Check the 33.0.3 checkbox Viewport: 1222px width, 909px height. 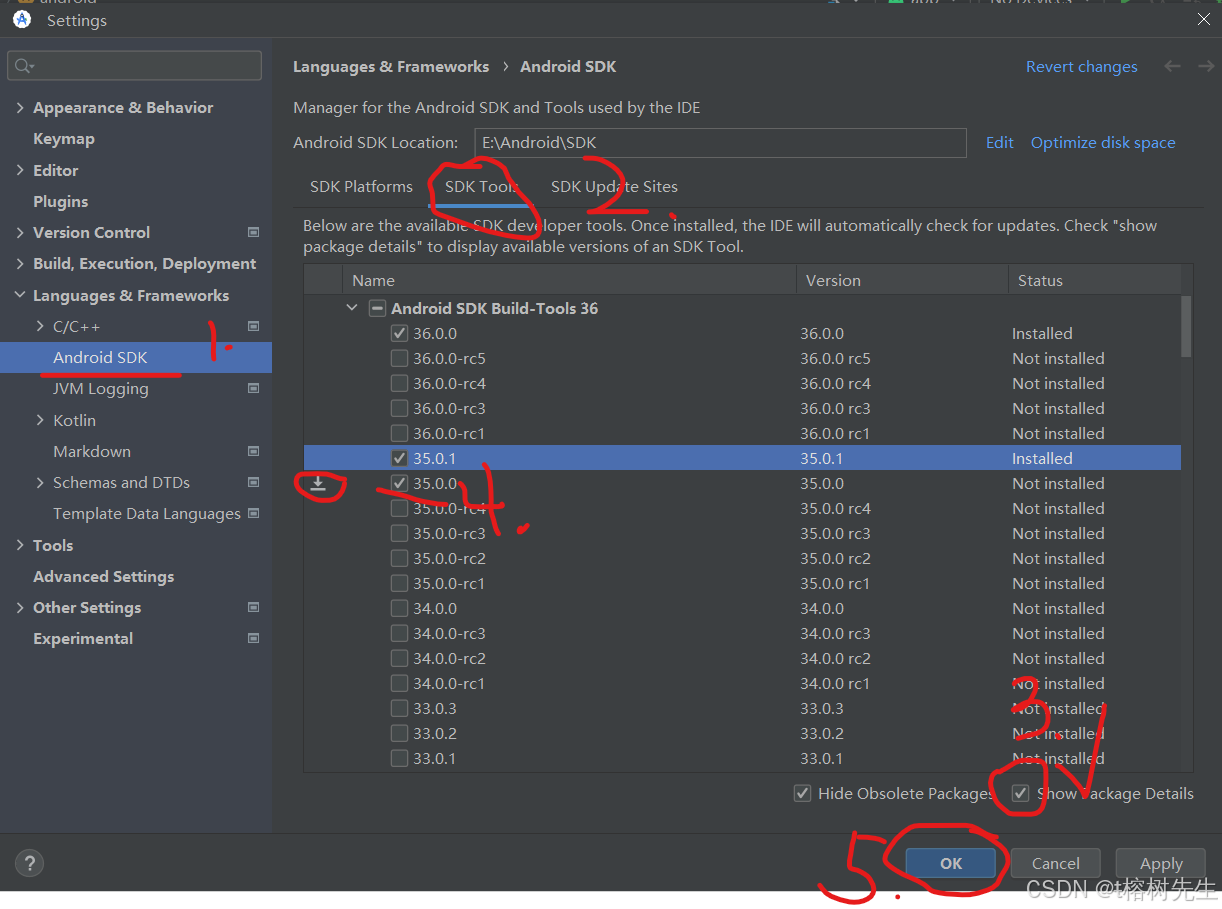pyautogui.click(x=399, y=708)
